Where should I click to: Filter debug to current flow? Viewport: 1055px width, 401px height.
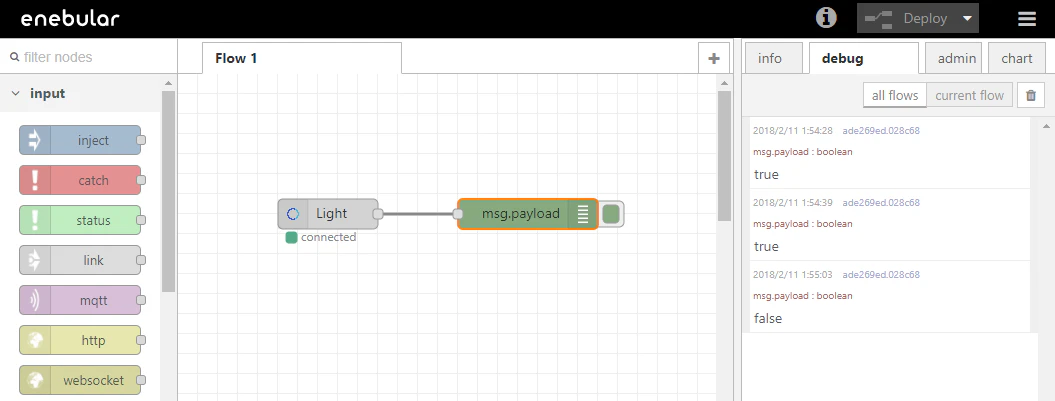969,96
